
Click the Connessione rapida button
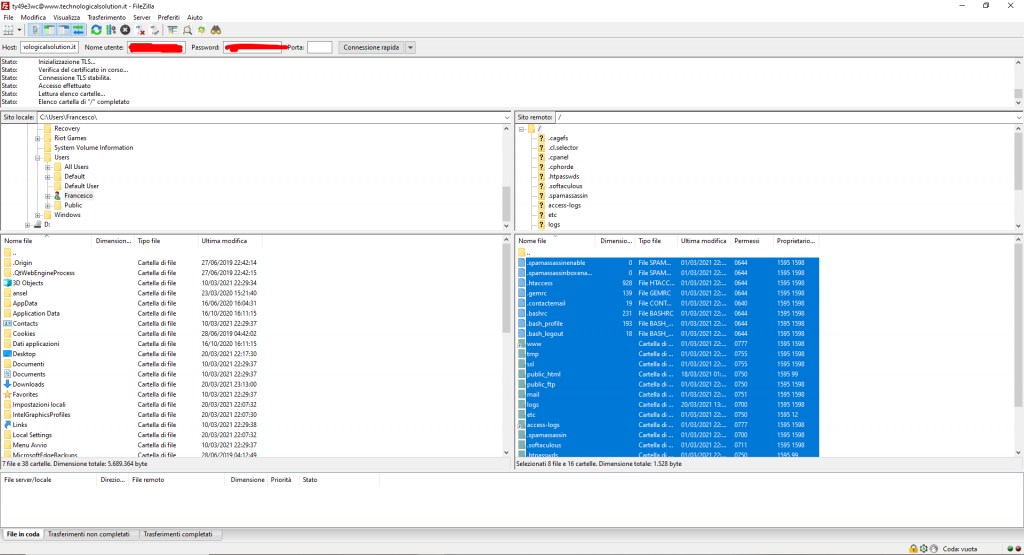point(371,48)
